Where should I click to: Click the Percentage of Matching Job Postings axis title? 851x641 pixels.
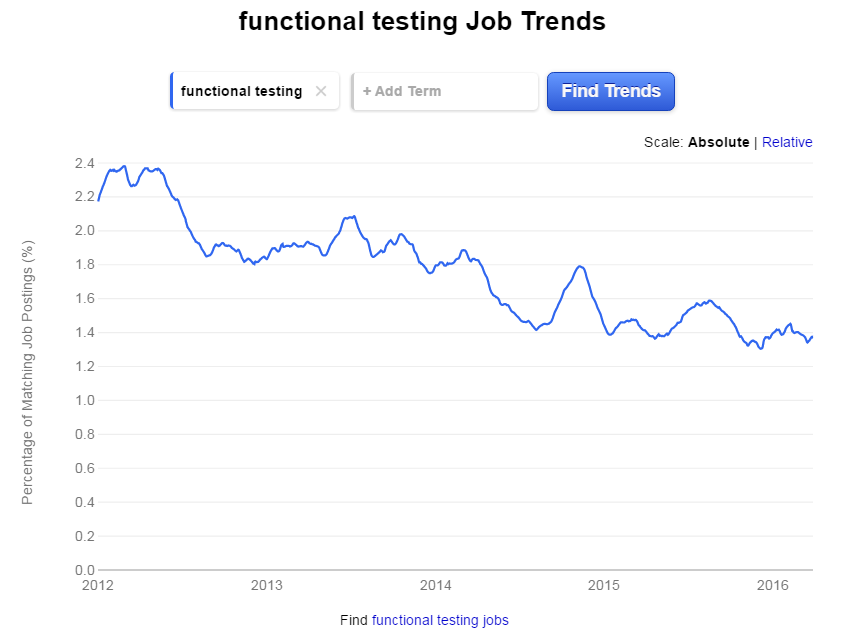(28, 372)
